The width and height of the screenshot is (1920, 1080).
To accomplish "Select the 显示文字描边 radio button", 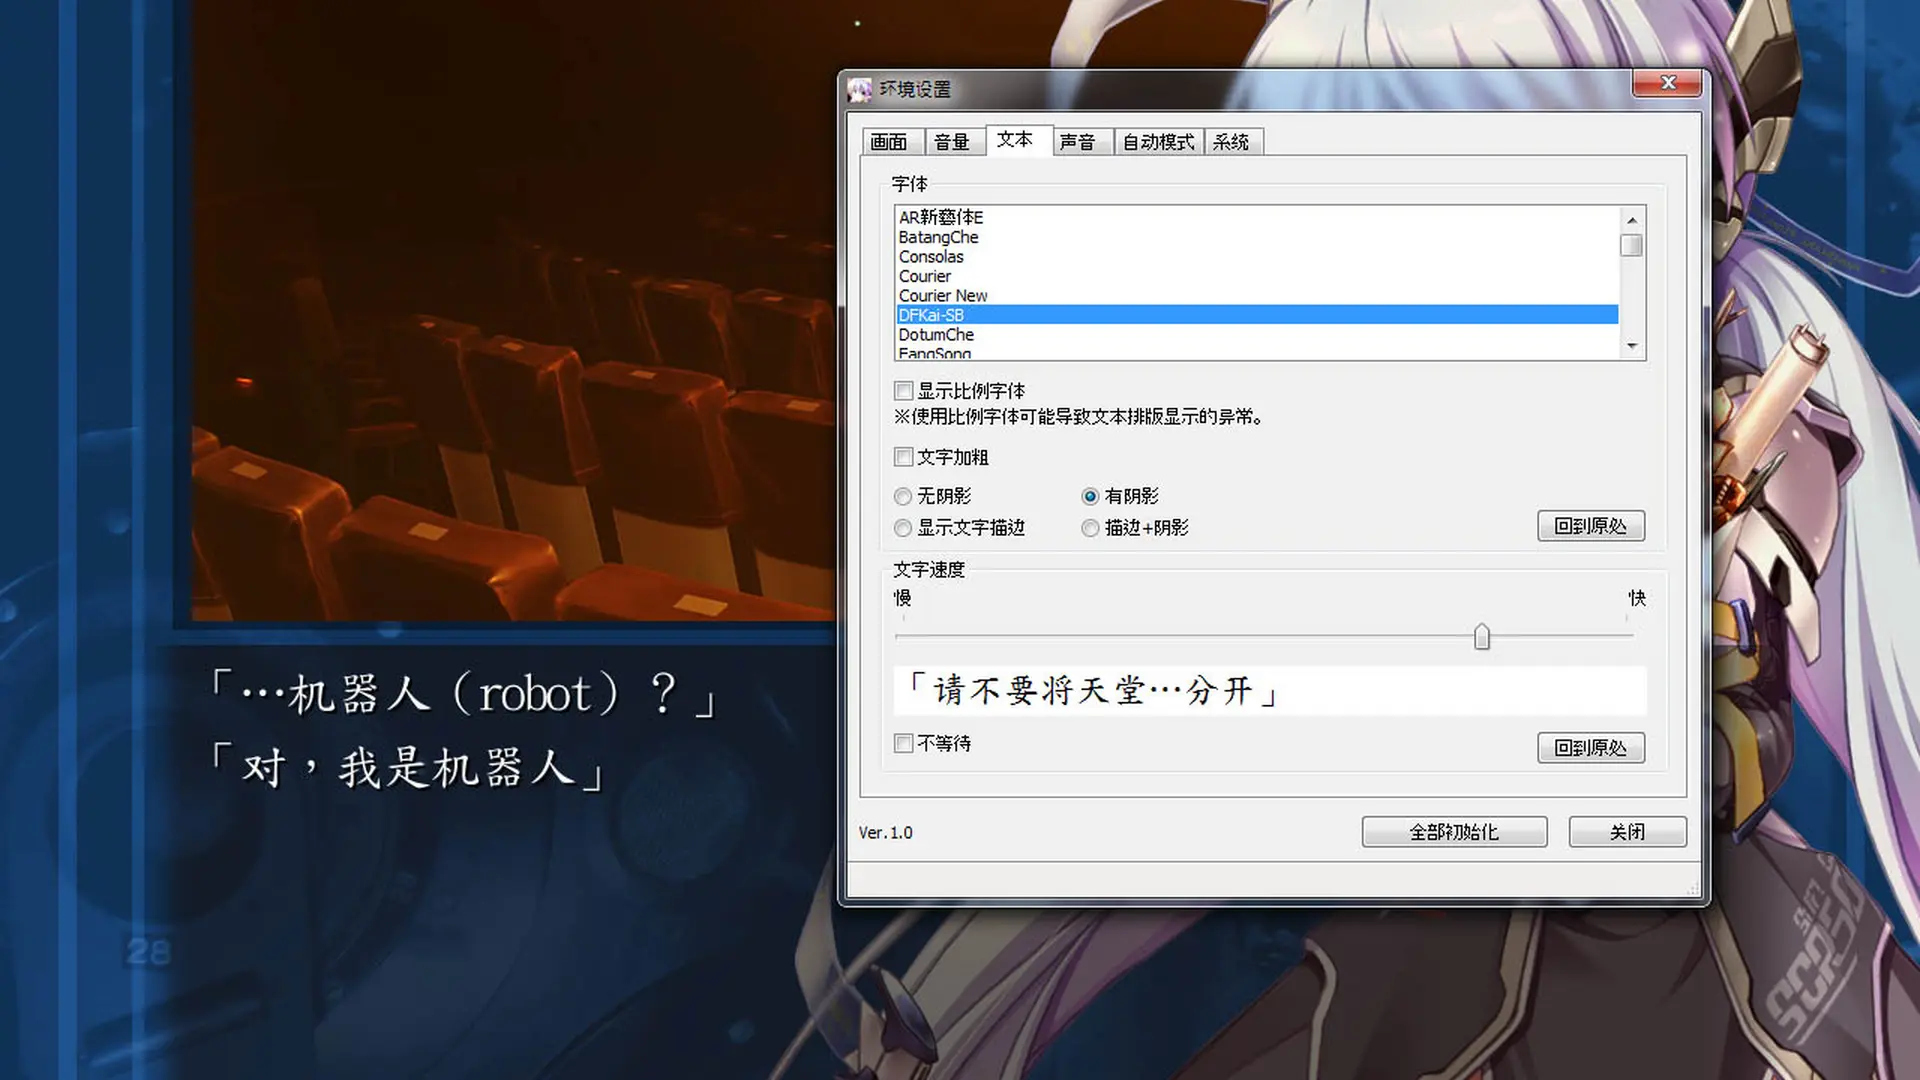I will tap(903, 528).
